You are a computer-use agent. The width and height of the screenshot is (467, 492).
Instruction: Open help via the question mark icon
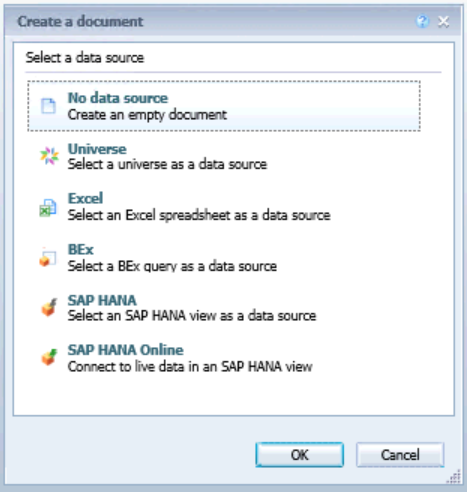coord(422,22)
